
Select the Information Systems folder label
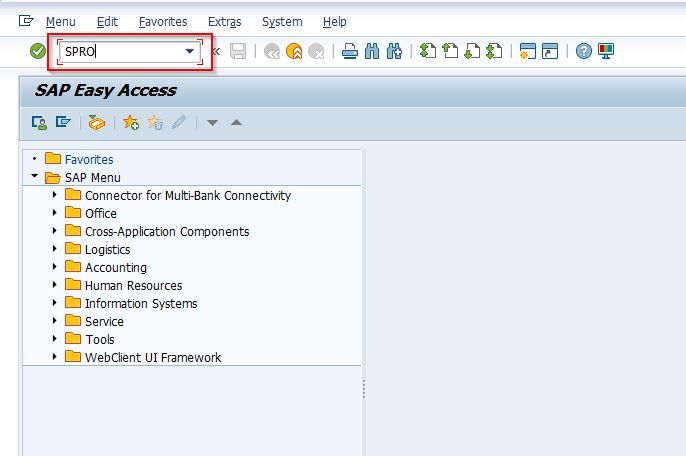pyautogui.click(x=141, y=303)
